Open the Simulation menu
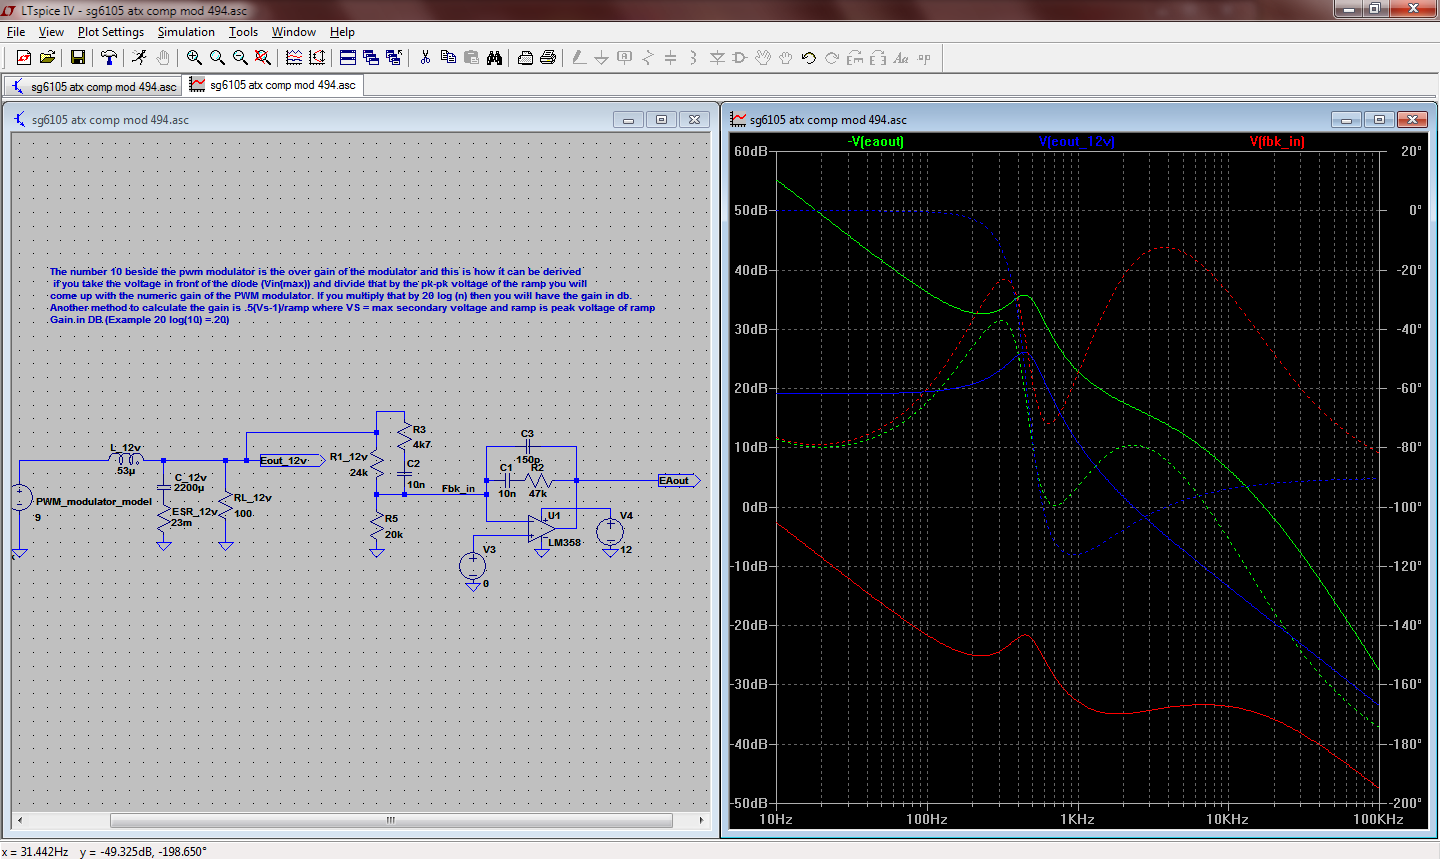This screenshot has height=860, width=1440. [x=186, y=32]
